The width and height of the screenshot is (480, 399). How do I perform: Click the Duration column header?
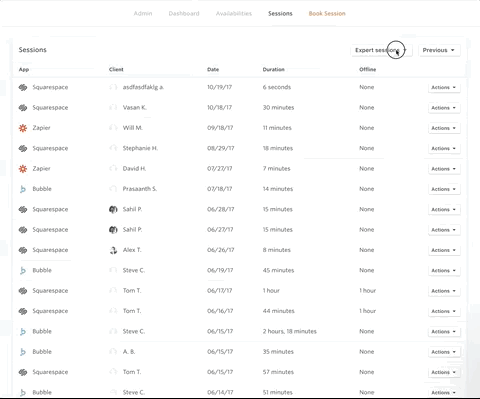pyautogui.click(x=274, y=69)
